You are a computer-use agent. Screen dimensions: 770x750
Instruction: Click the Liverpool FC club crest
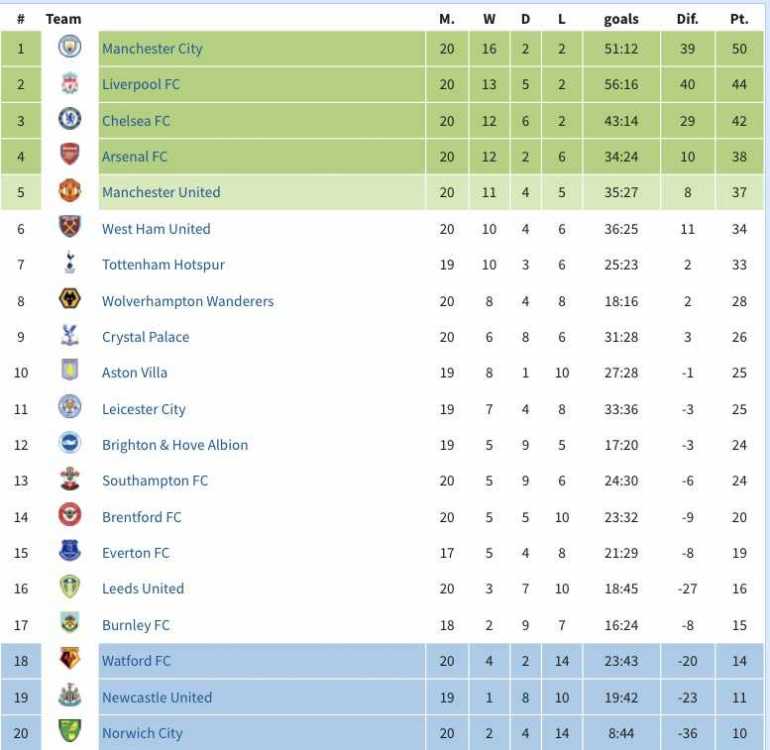click(x=70, y=83)
